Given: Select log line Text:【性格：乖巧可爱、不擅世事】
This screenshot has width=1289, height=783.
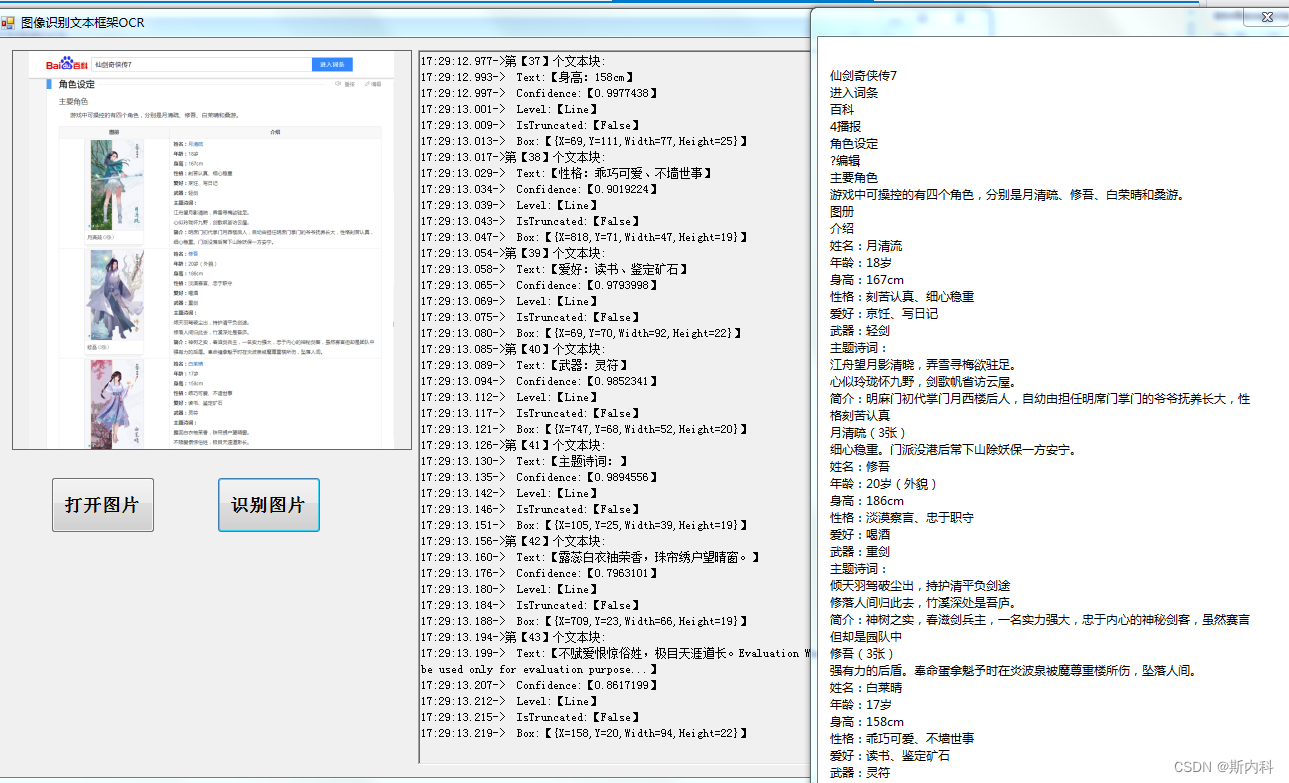Looking at the screenshot, I should (x=567, y=173).
